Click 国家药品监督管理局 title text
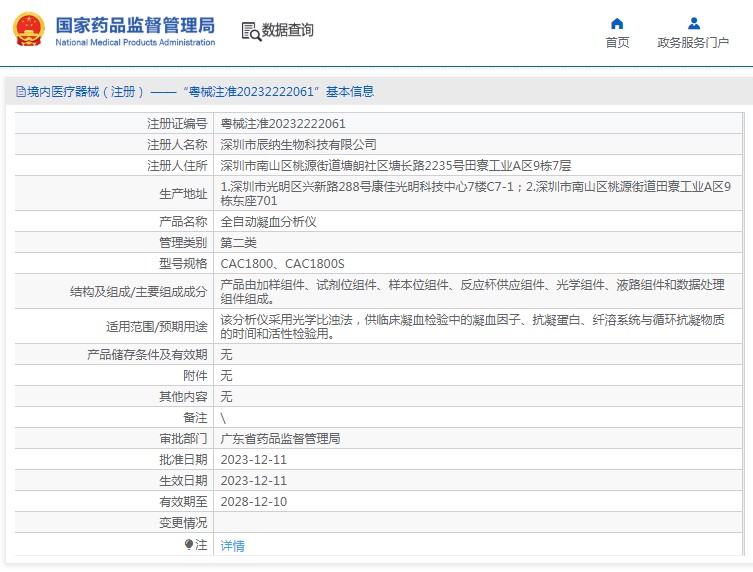 coord(135,25)
